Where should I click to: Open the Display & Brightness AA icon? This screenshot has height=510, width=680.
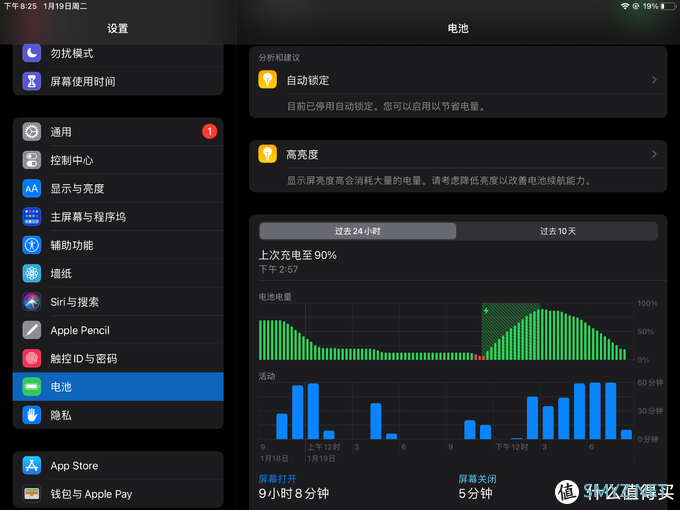tap(32, 188)
